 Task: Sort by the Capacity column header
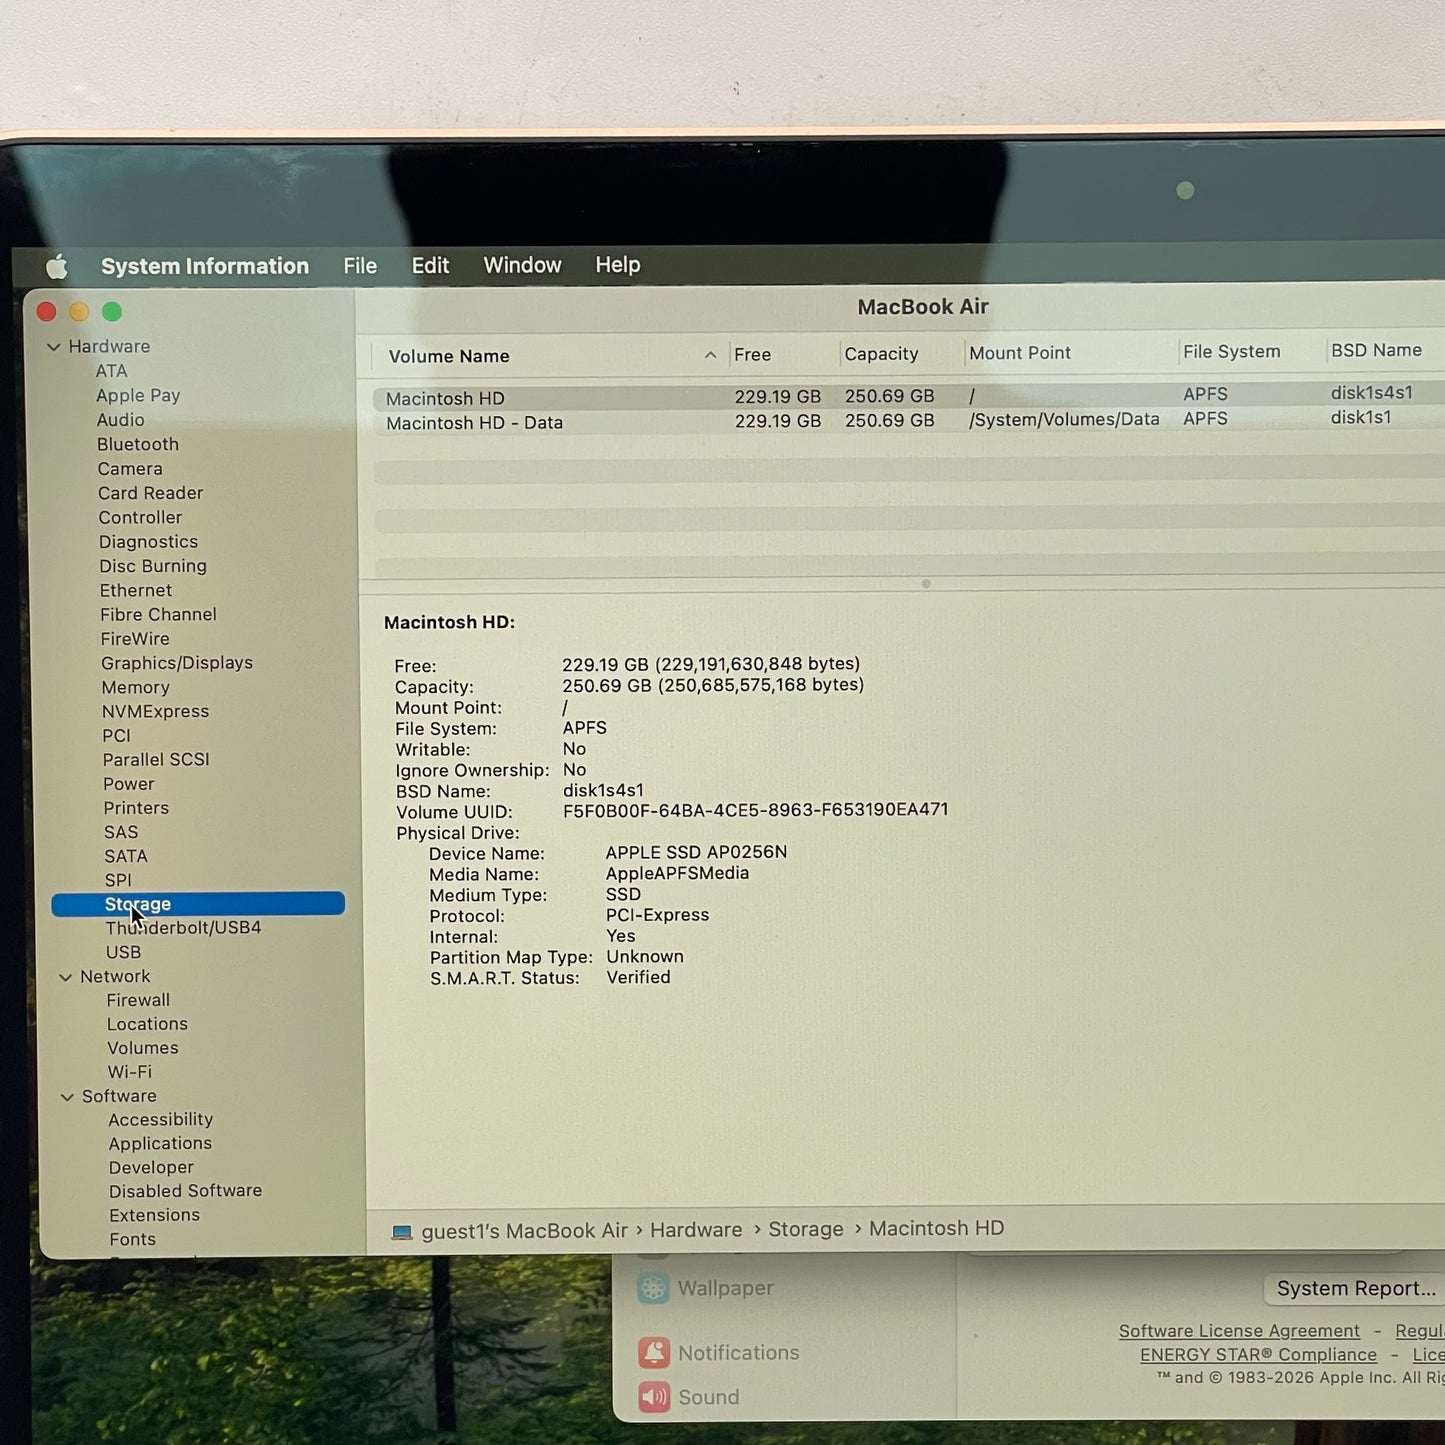click(x=881, y=354)
